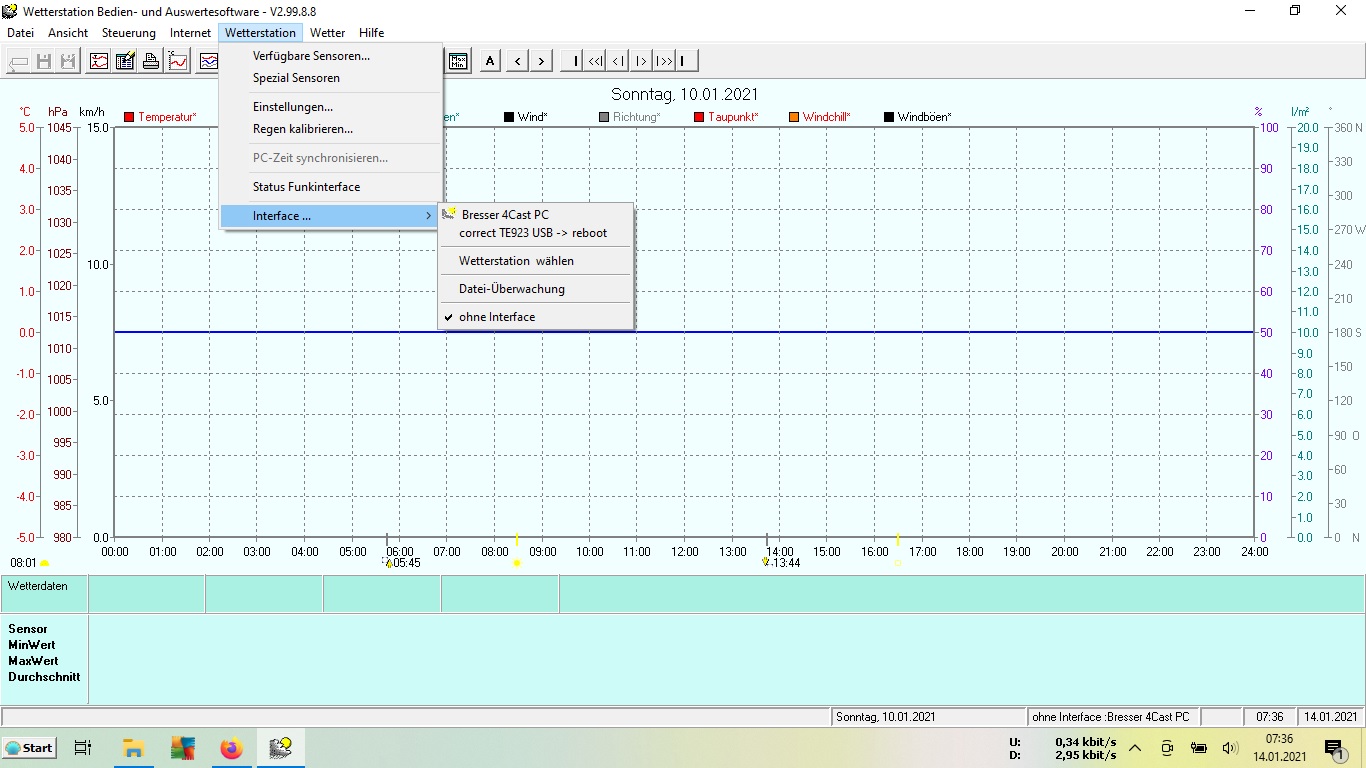Expand the 'Interface ...' submenu arrow

click(x=429, y=216)
